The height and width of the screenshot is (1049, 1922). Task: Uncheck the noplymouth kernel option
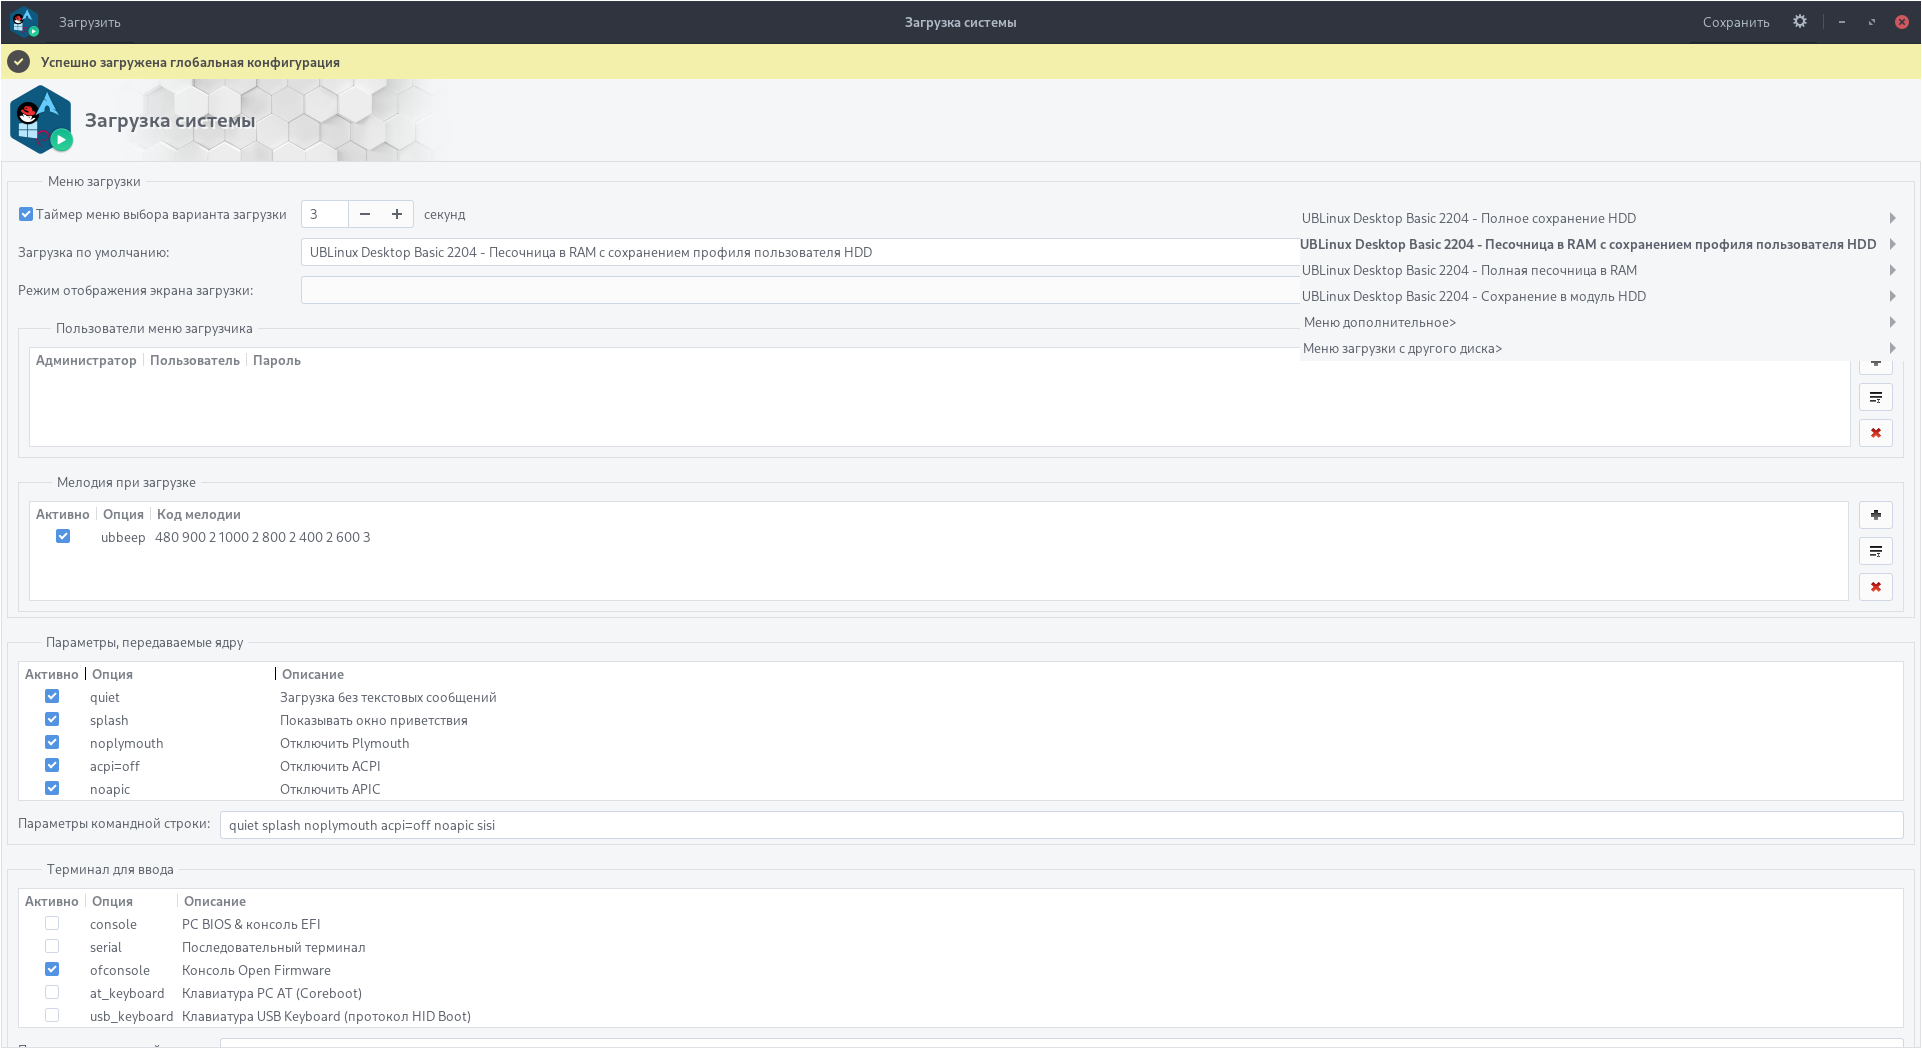coord(52,742)
